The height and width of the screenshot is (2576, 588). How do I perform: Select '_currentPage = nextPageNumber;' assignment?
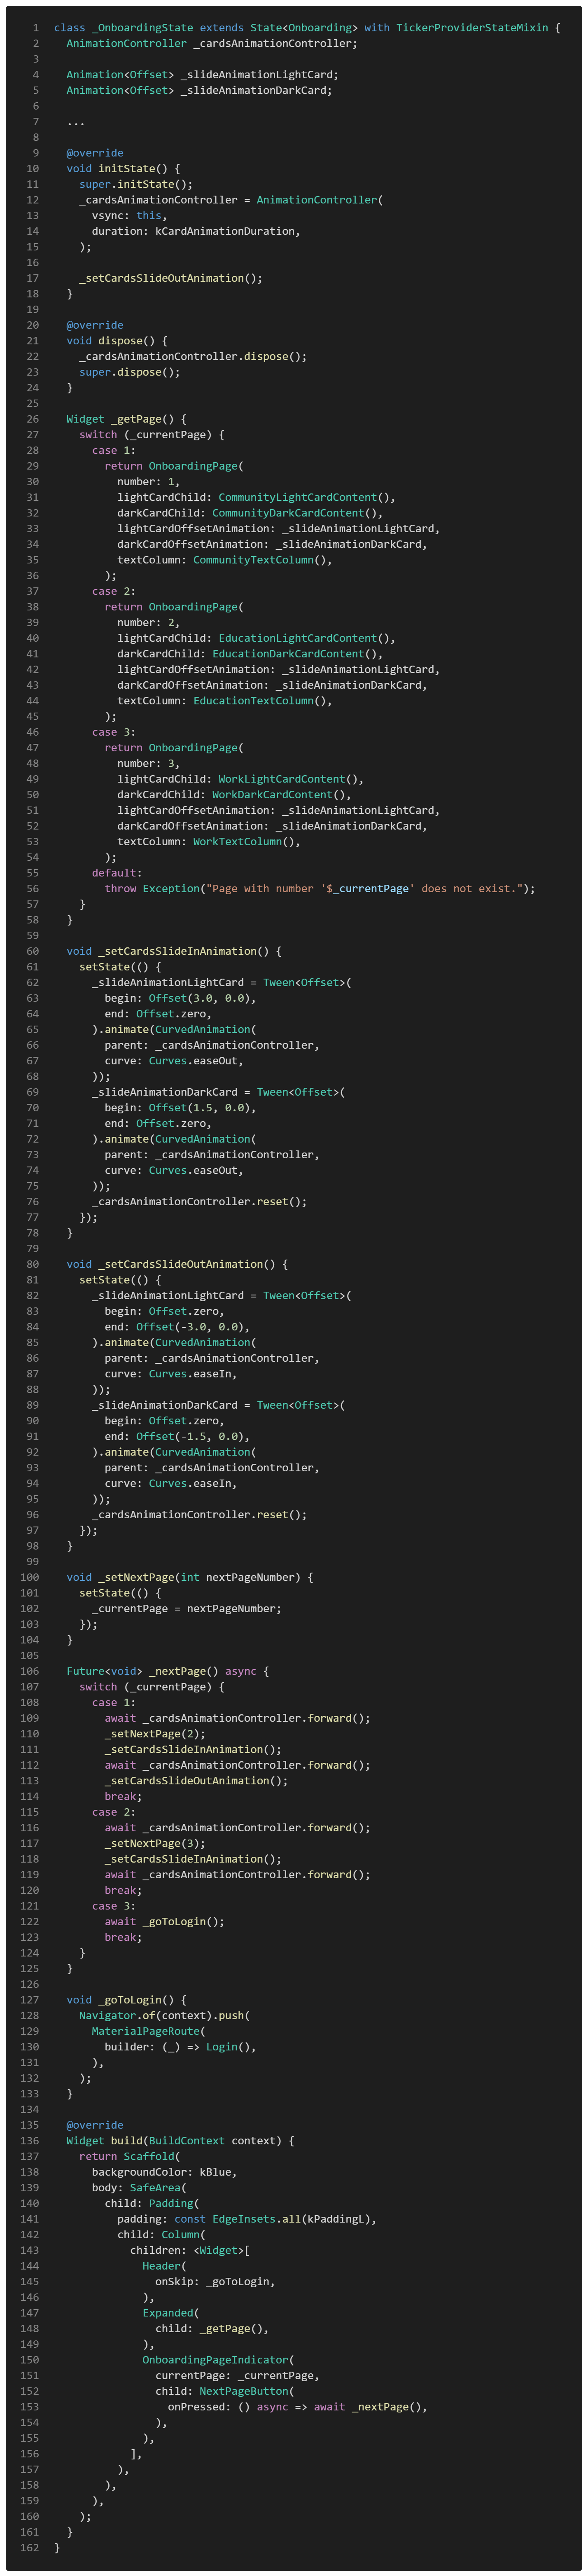coord(187,1609)
